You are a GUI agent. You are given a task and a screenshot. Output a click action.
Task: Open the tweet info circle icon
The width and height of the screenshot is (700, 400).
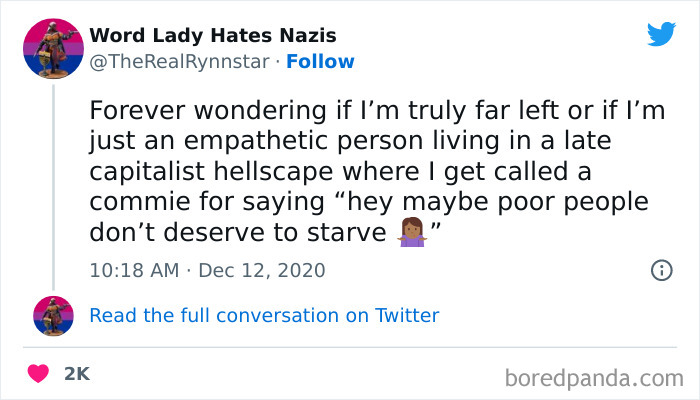(661, 270)
